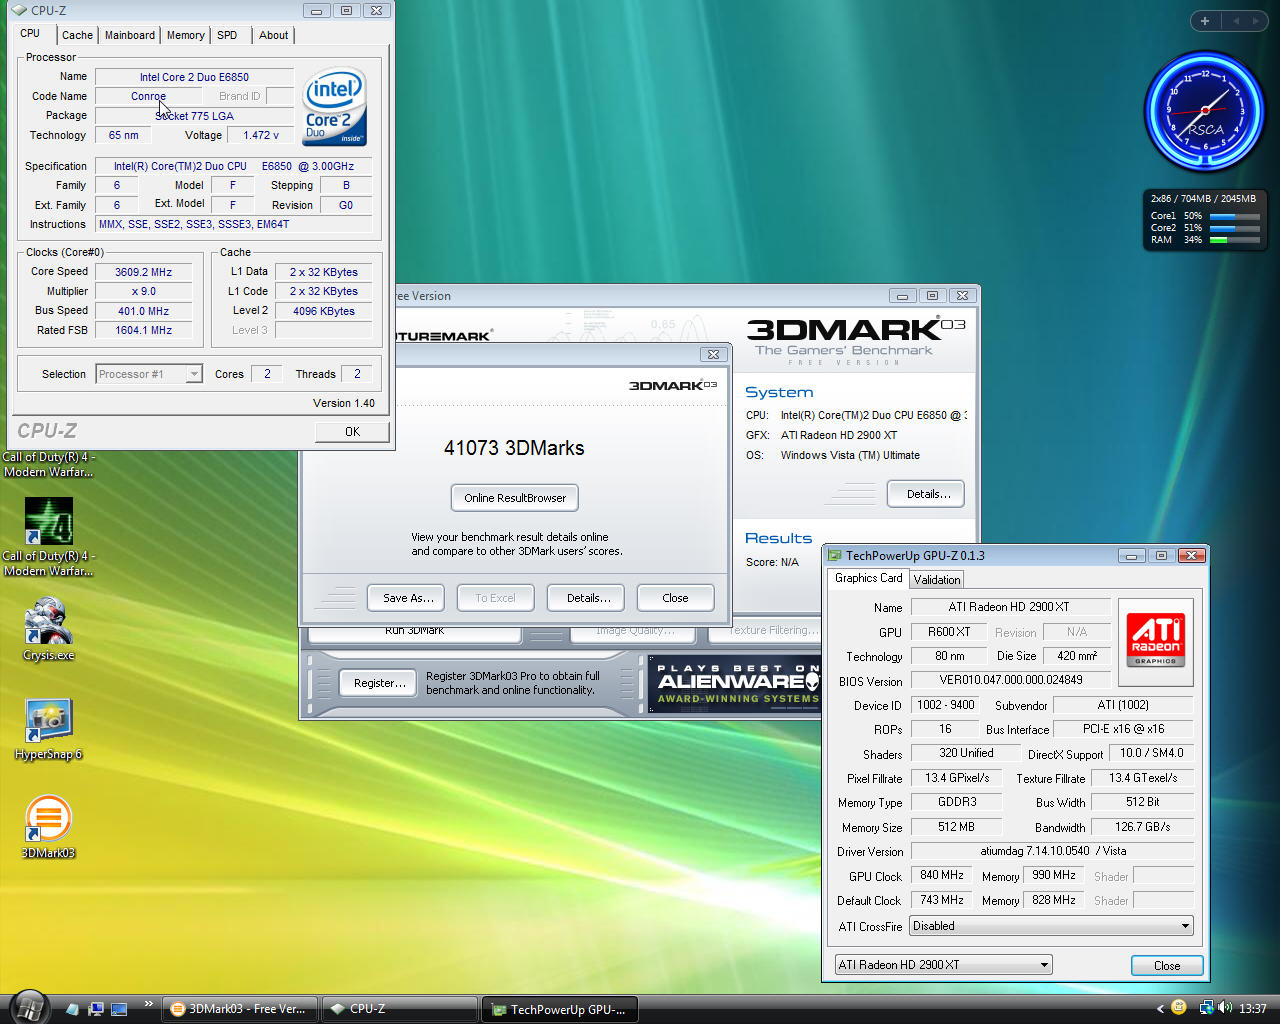Viewport: 1280px width, 1024px height.
Task: Click Close button in GPU-Z
Action: pos(1167,966)
